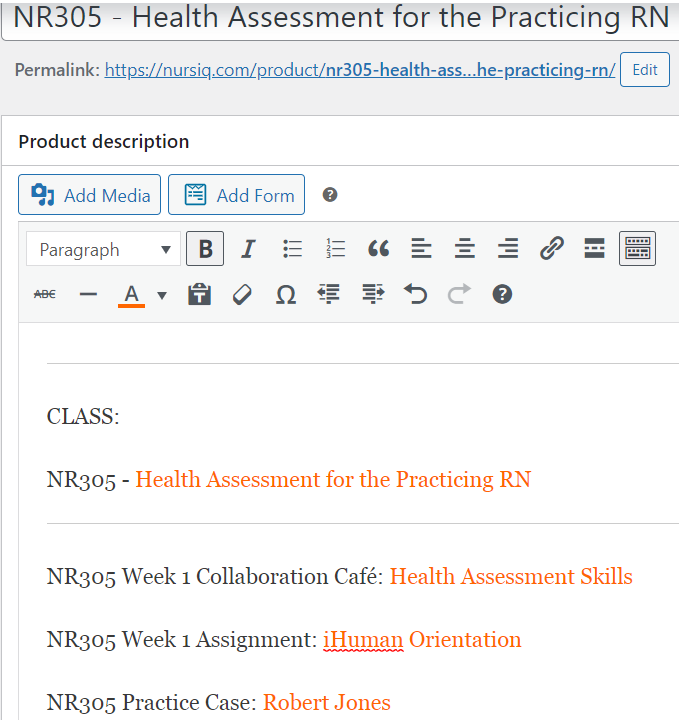Screen dimensions: 679x720
Task: Edit the permalink slug
Action: [645, 70]
